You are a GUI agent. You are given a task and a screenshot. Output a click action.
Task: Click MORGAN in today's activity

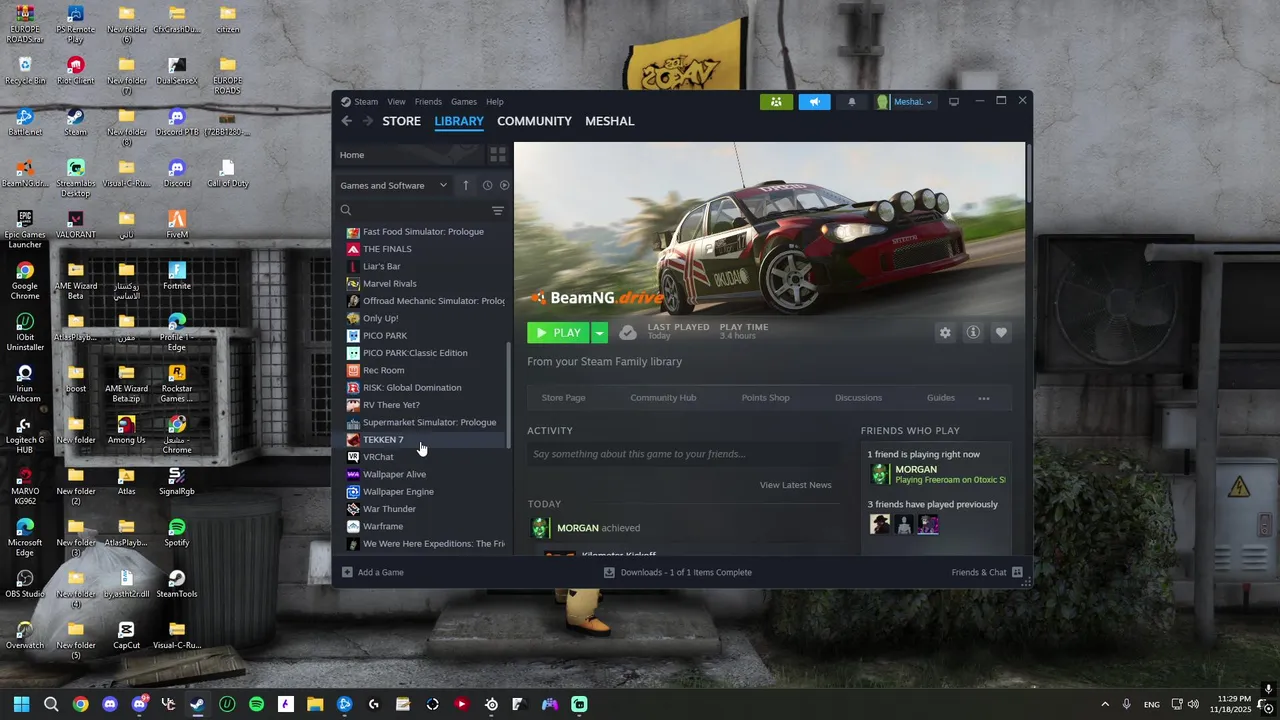coord(578,528)
